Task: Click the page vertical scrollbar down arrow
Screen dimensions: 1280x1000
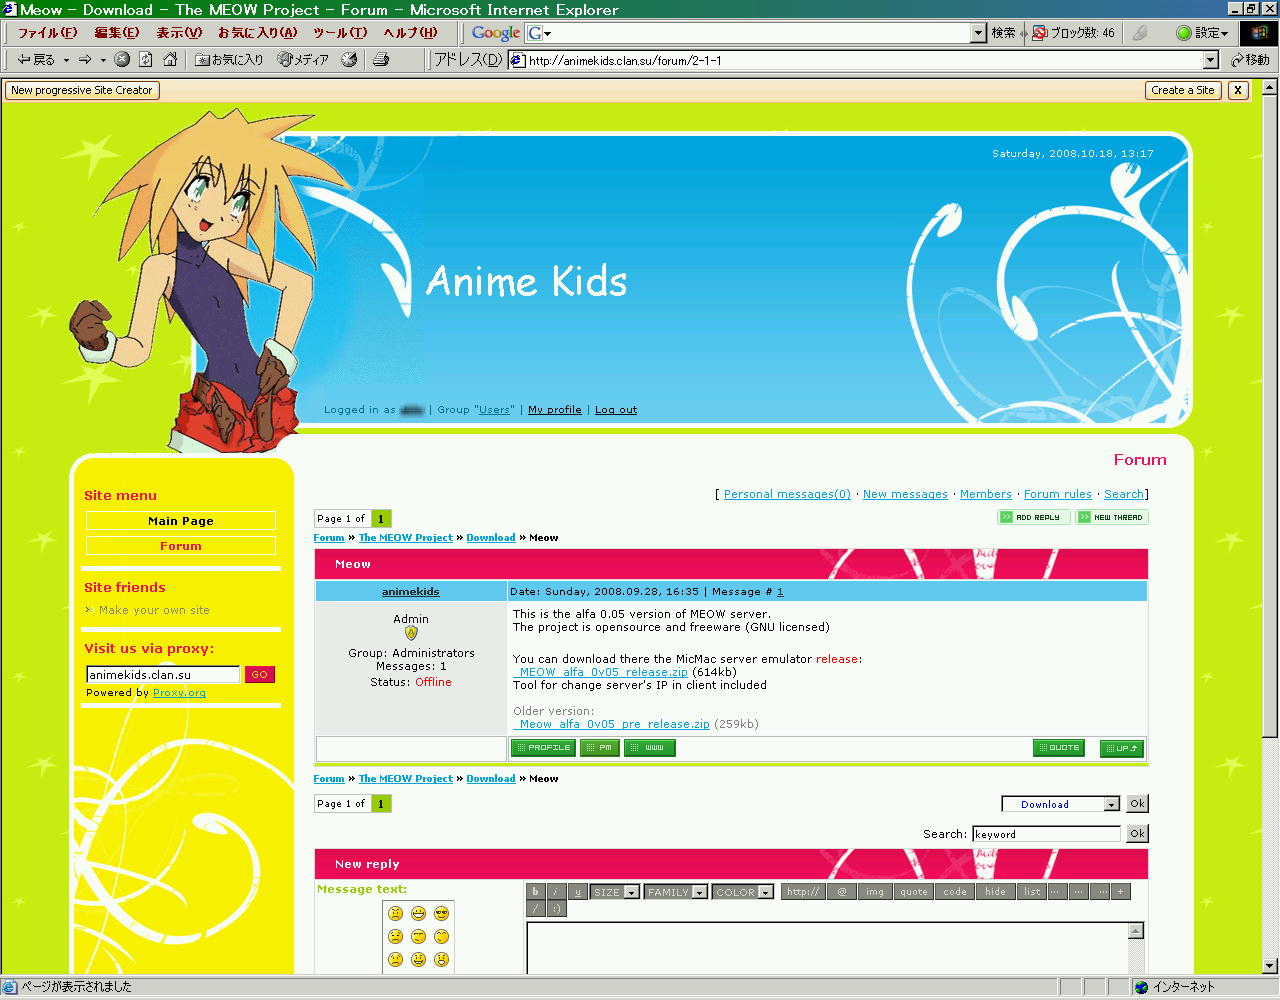Action: coord(1270,966)
